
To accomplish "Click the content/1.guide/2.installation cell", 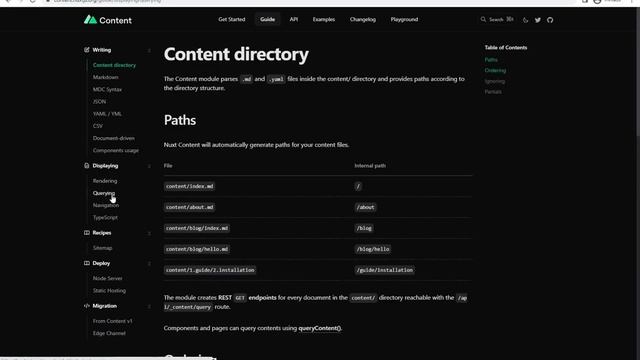I will point(210,270).
